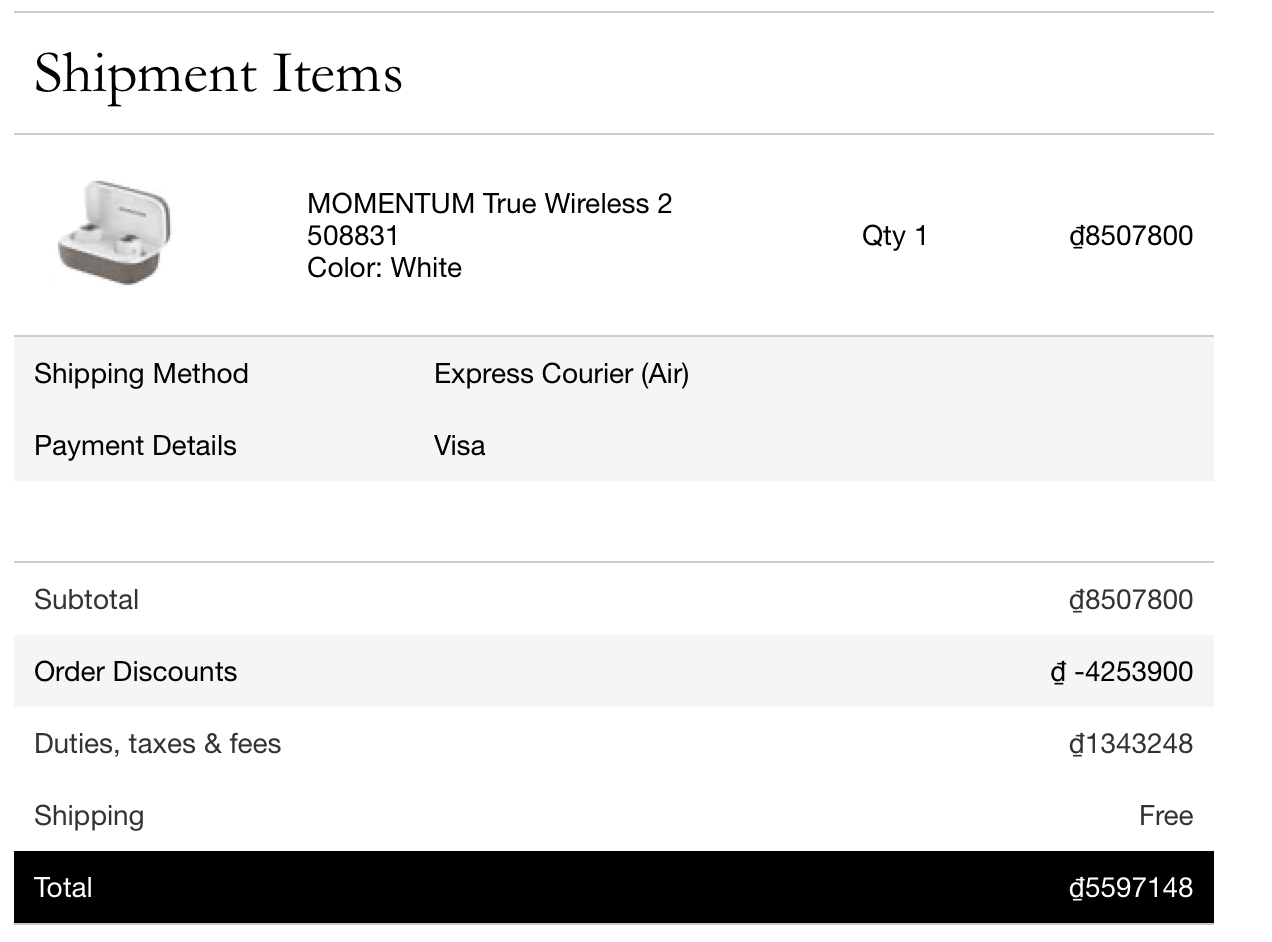Click the Color: White label

384,268
